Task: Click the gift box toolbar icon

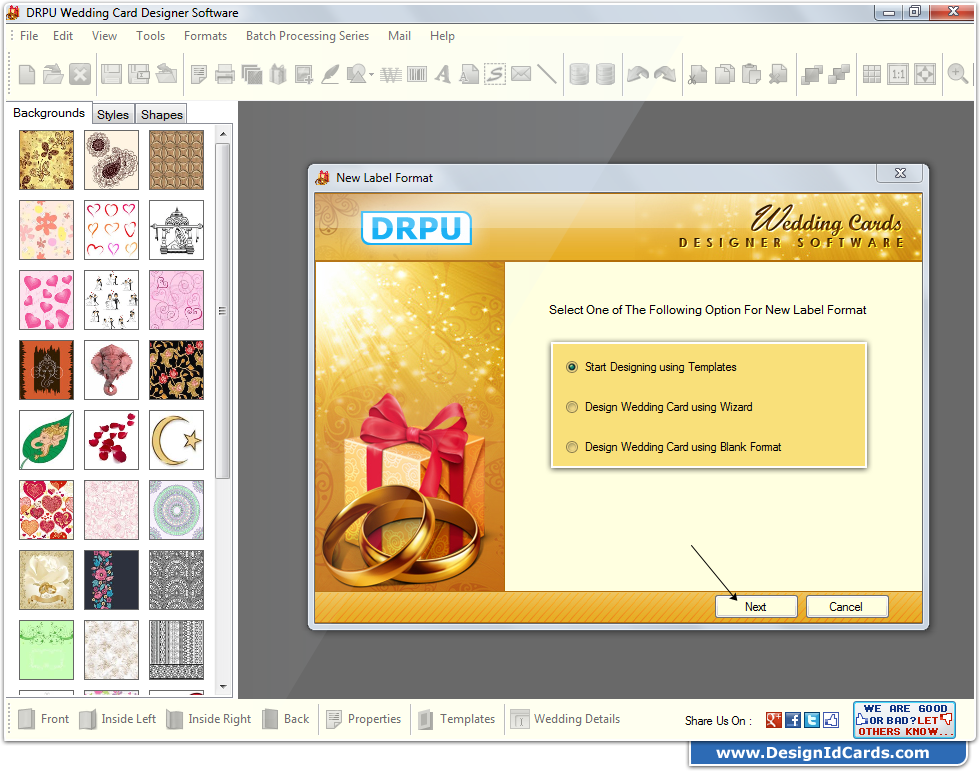Action: (x=278, y=75)
